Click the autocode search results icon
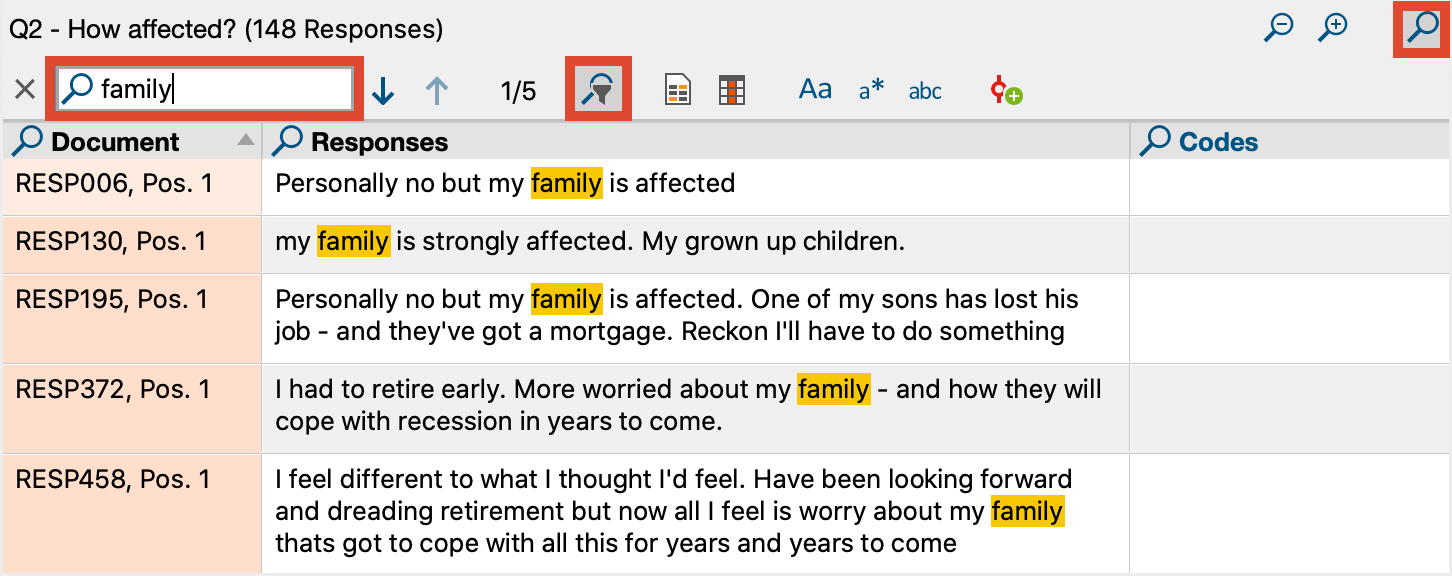Screen dimensions: 1452x576 (x=1005, y=91)
